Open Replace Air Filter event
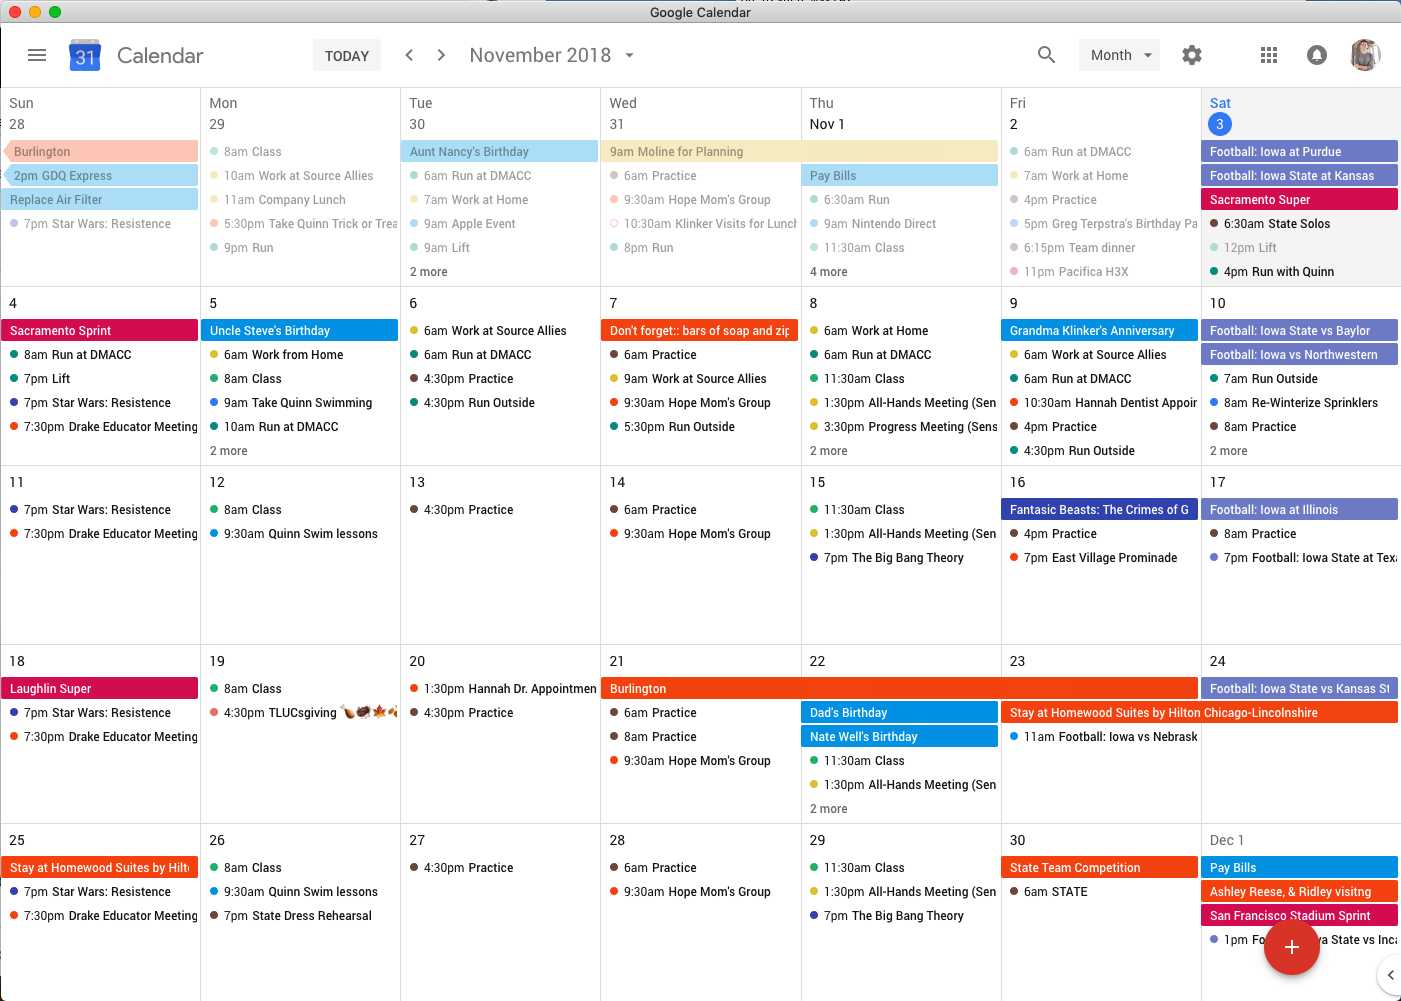 click(100, 200)
